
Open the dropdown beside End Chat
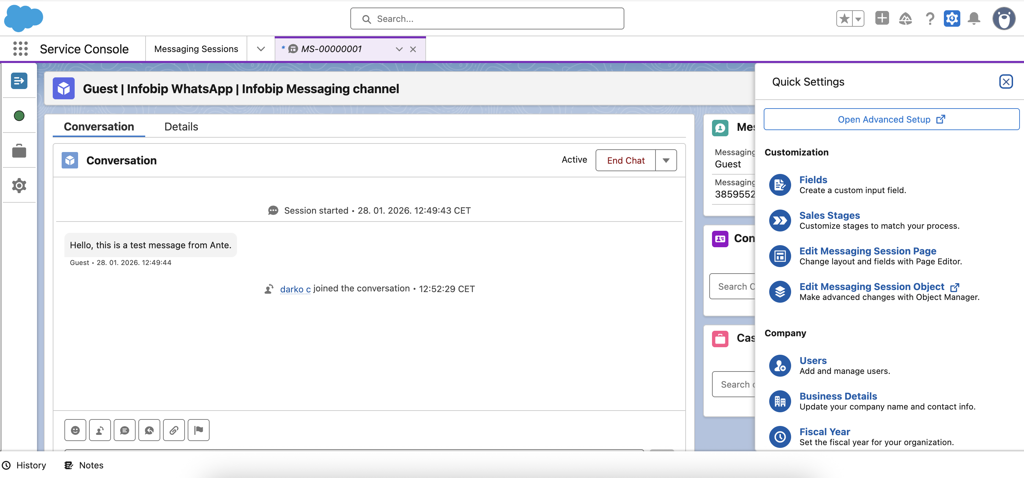click(666, 160)
